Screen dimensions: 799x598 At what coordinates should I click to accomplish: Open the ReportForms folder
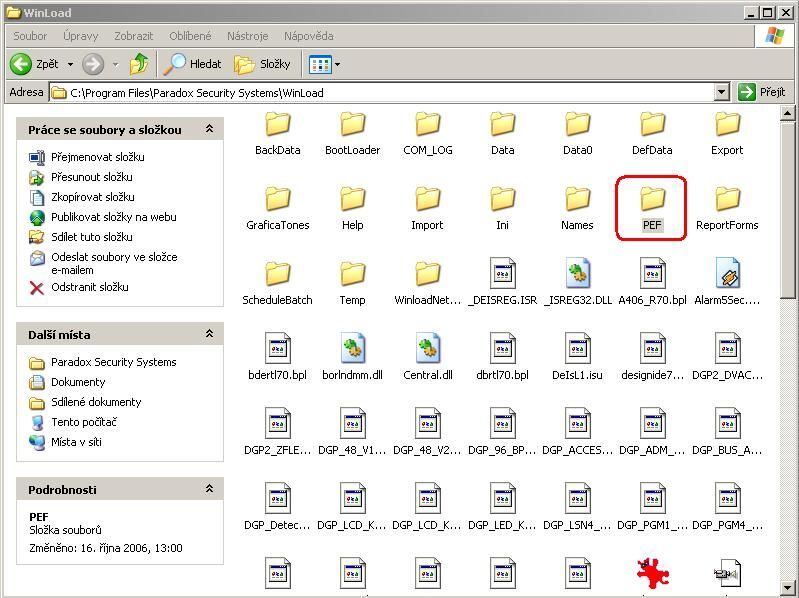point(727,200)
